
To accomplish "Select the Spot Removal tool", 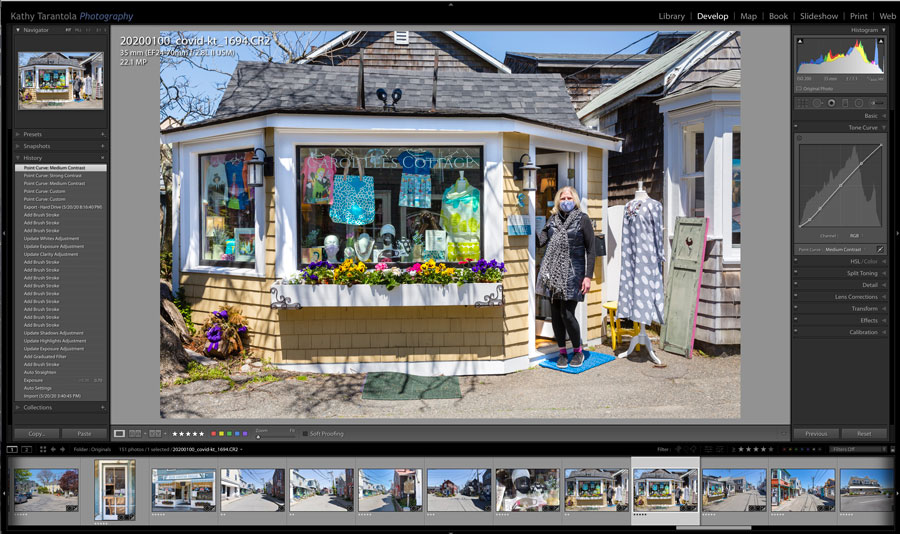I will click(x=817, y=102).
